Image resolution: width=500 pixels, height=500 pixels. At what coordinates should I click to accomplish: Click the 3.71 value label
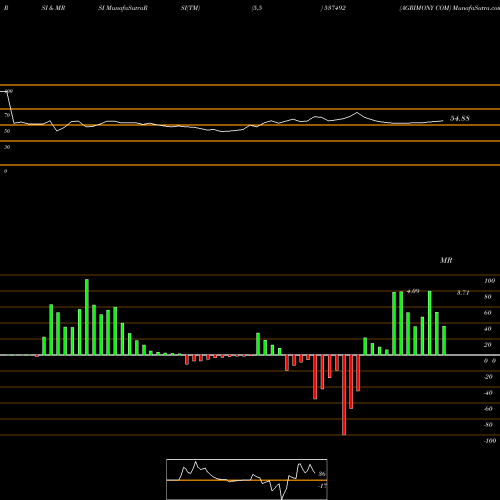tap(463, 293)
